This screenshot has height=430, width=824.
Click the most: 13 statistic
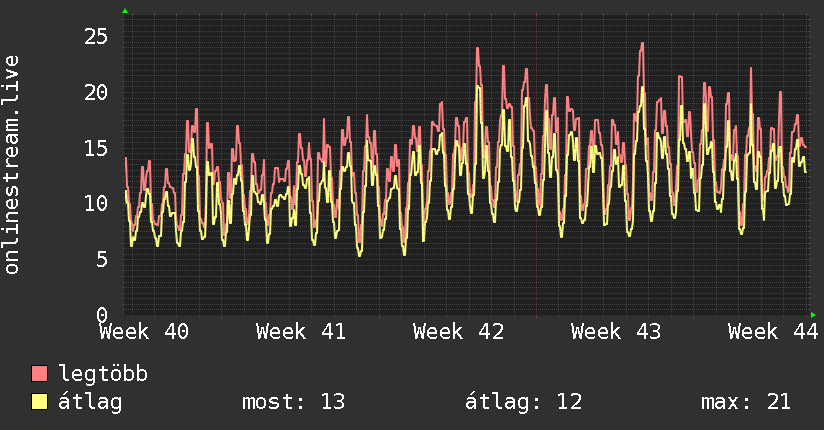pos(293,402)
